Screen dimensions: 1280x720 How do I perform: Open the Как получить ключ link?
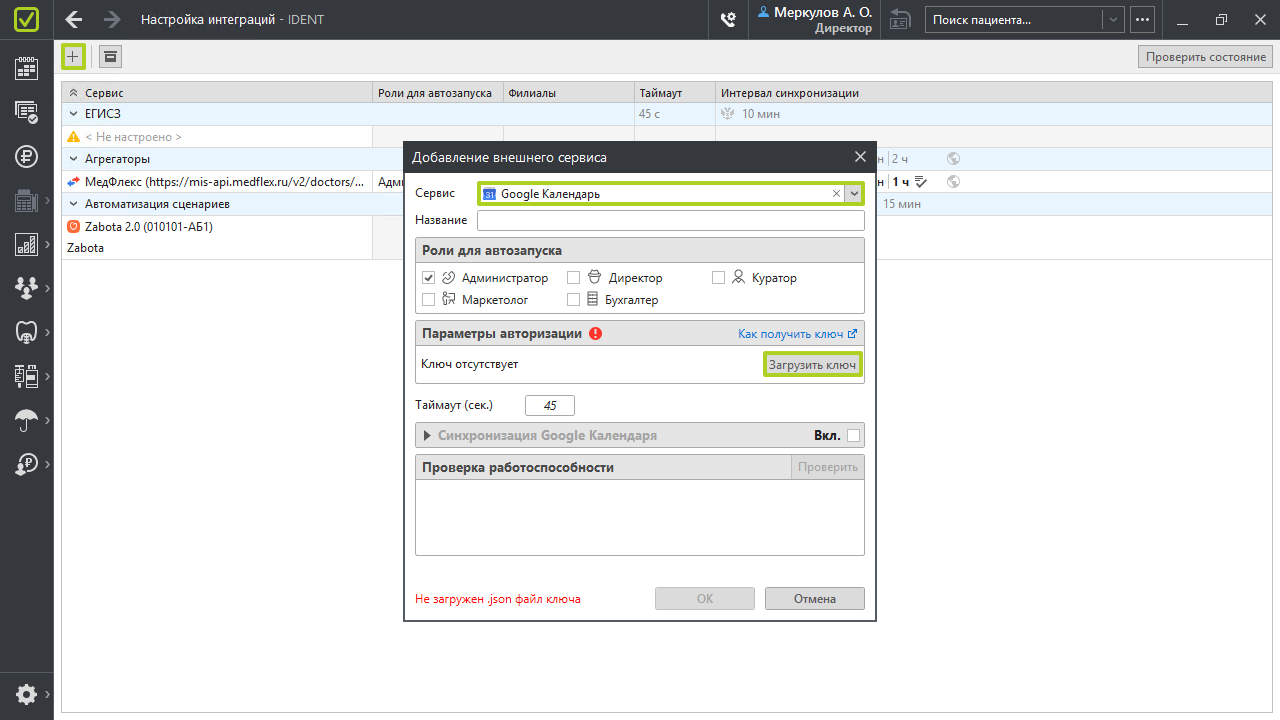(797, 334)
